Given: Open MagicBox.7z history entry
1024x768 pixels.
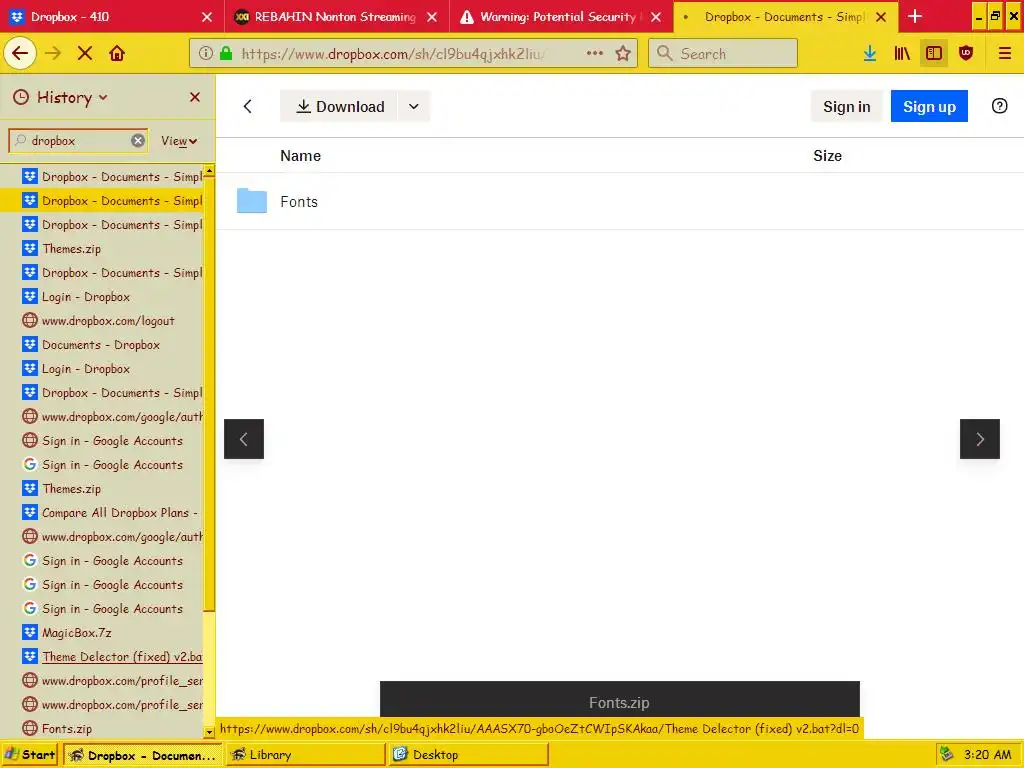Looking at the screenshot, I should coord(102,633).
